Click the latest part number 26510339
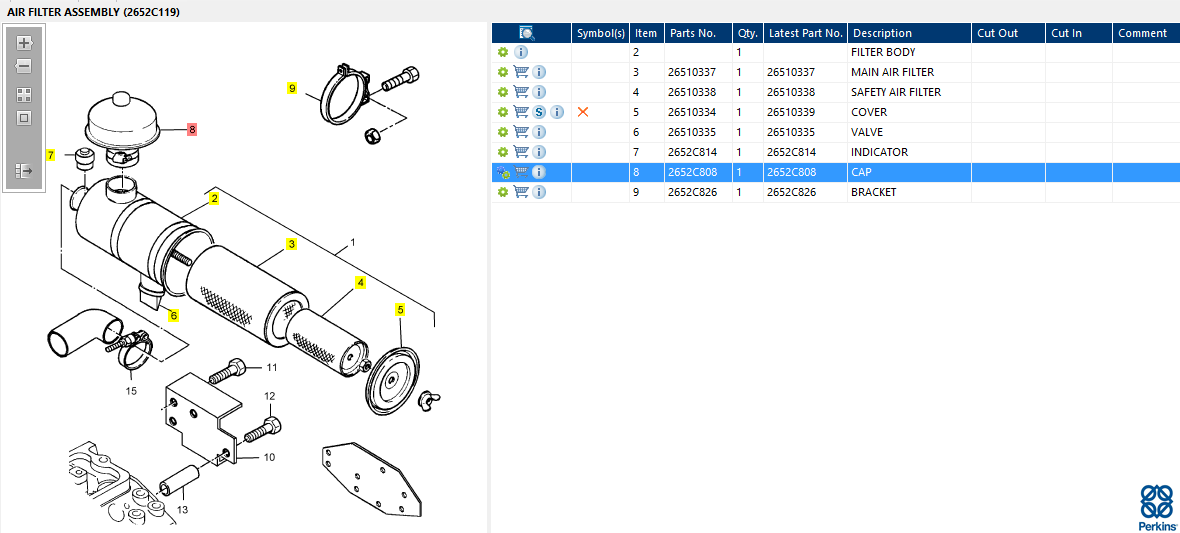 pos(791,112)
